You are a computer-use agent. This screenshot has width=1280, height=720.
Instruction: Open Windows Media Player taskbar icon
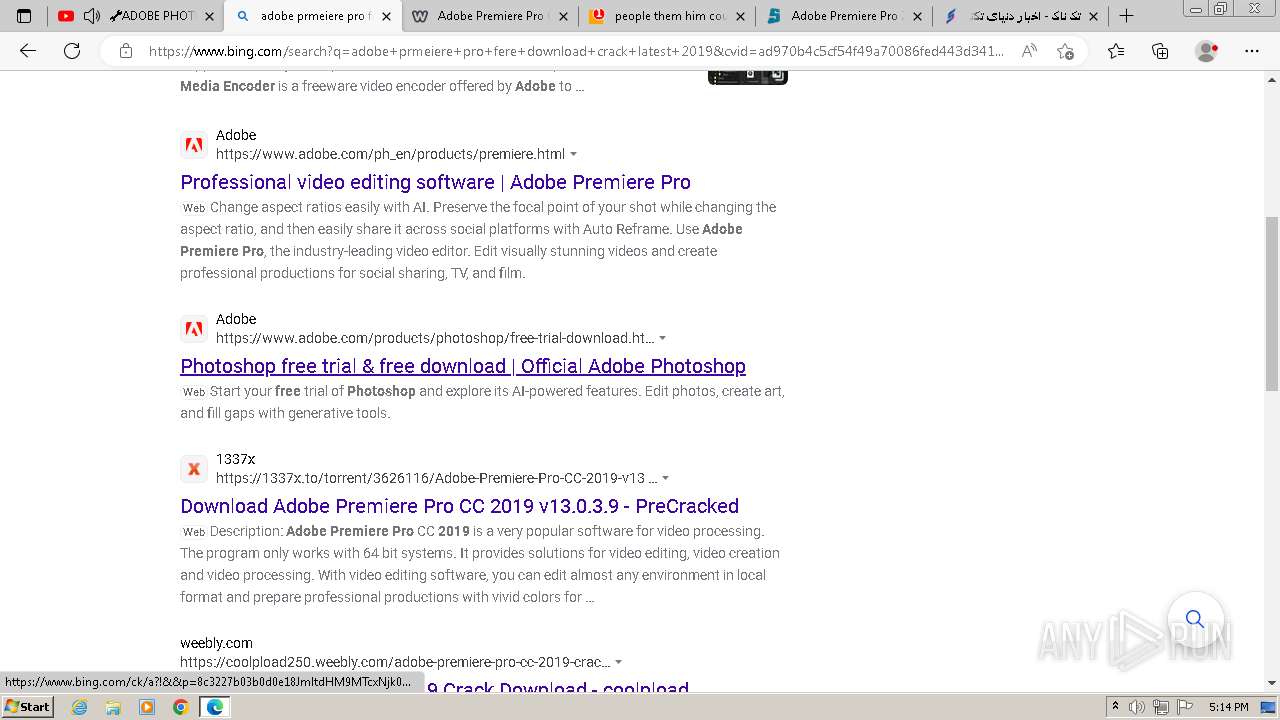click(x=147, y=707)
